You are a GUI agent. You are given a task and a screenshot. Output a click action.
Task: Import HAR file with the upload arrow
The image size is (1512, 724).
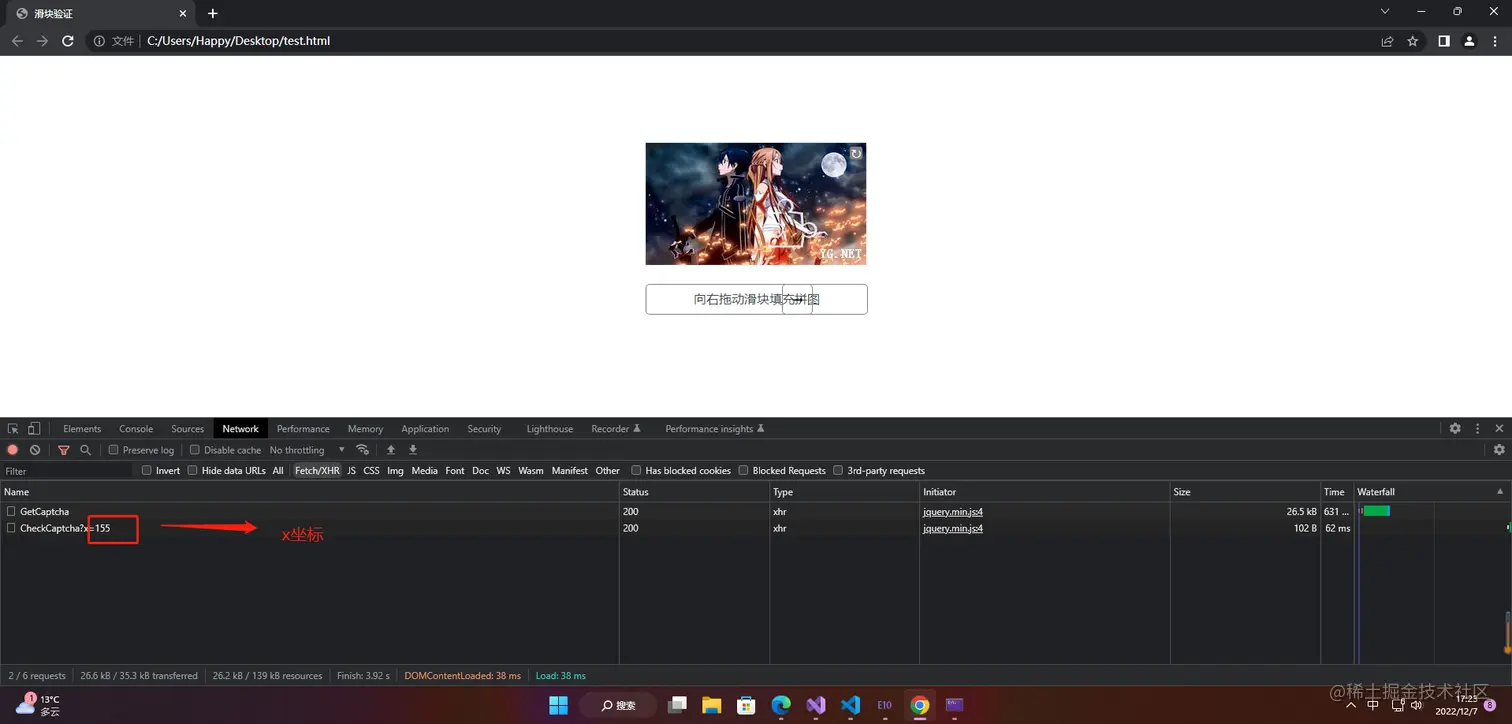point(391,450)
